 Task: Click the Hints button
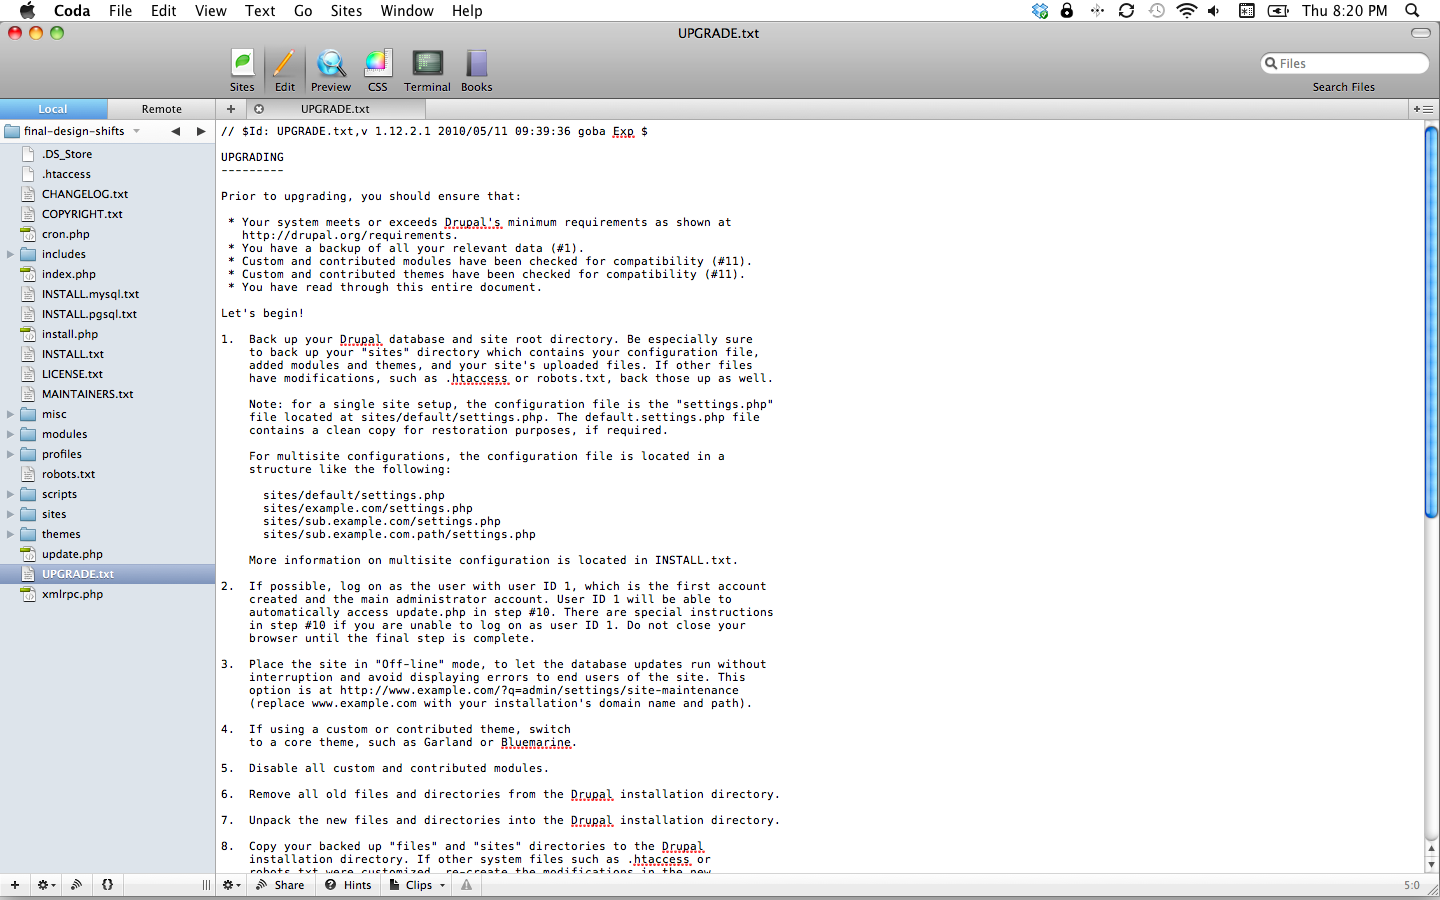coord(348,885)
